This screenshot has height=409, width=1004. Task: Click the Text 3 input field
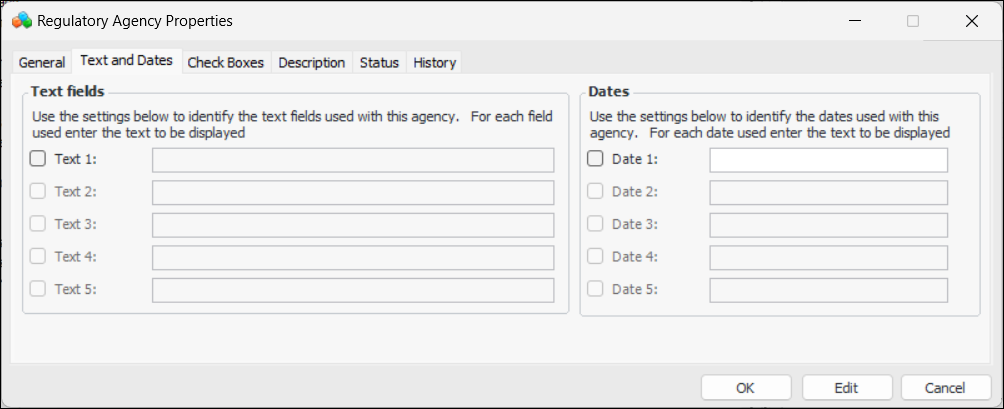(352, 225)
